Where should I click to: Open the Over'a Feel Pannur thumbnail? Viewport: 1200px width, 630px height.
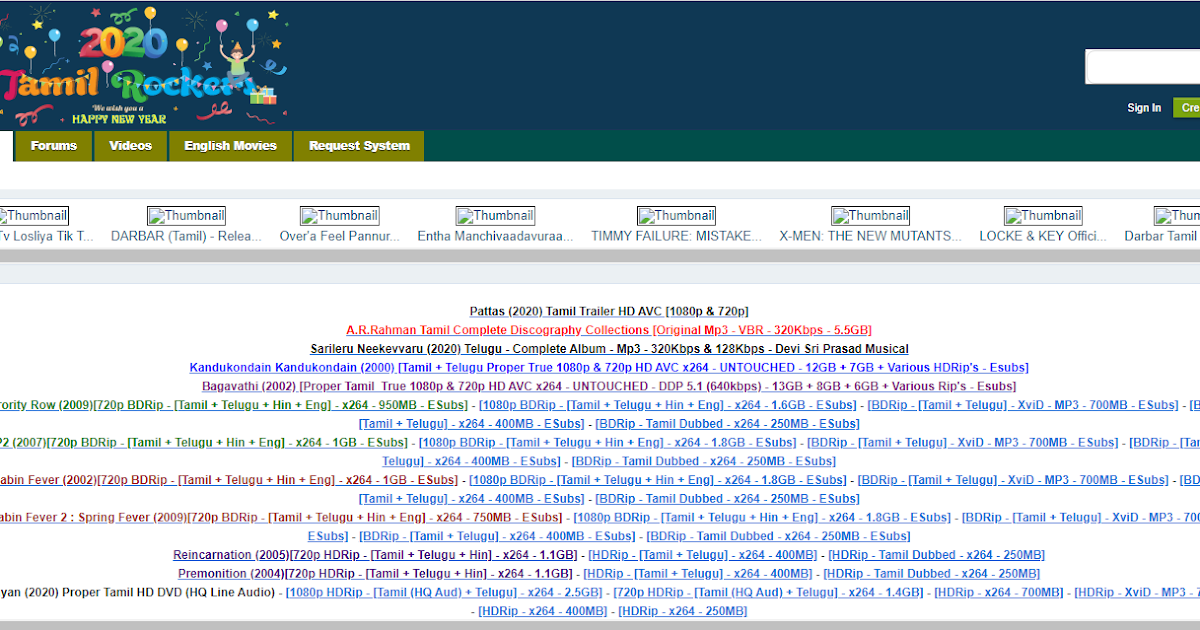(339, 215)
